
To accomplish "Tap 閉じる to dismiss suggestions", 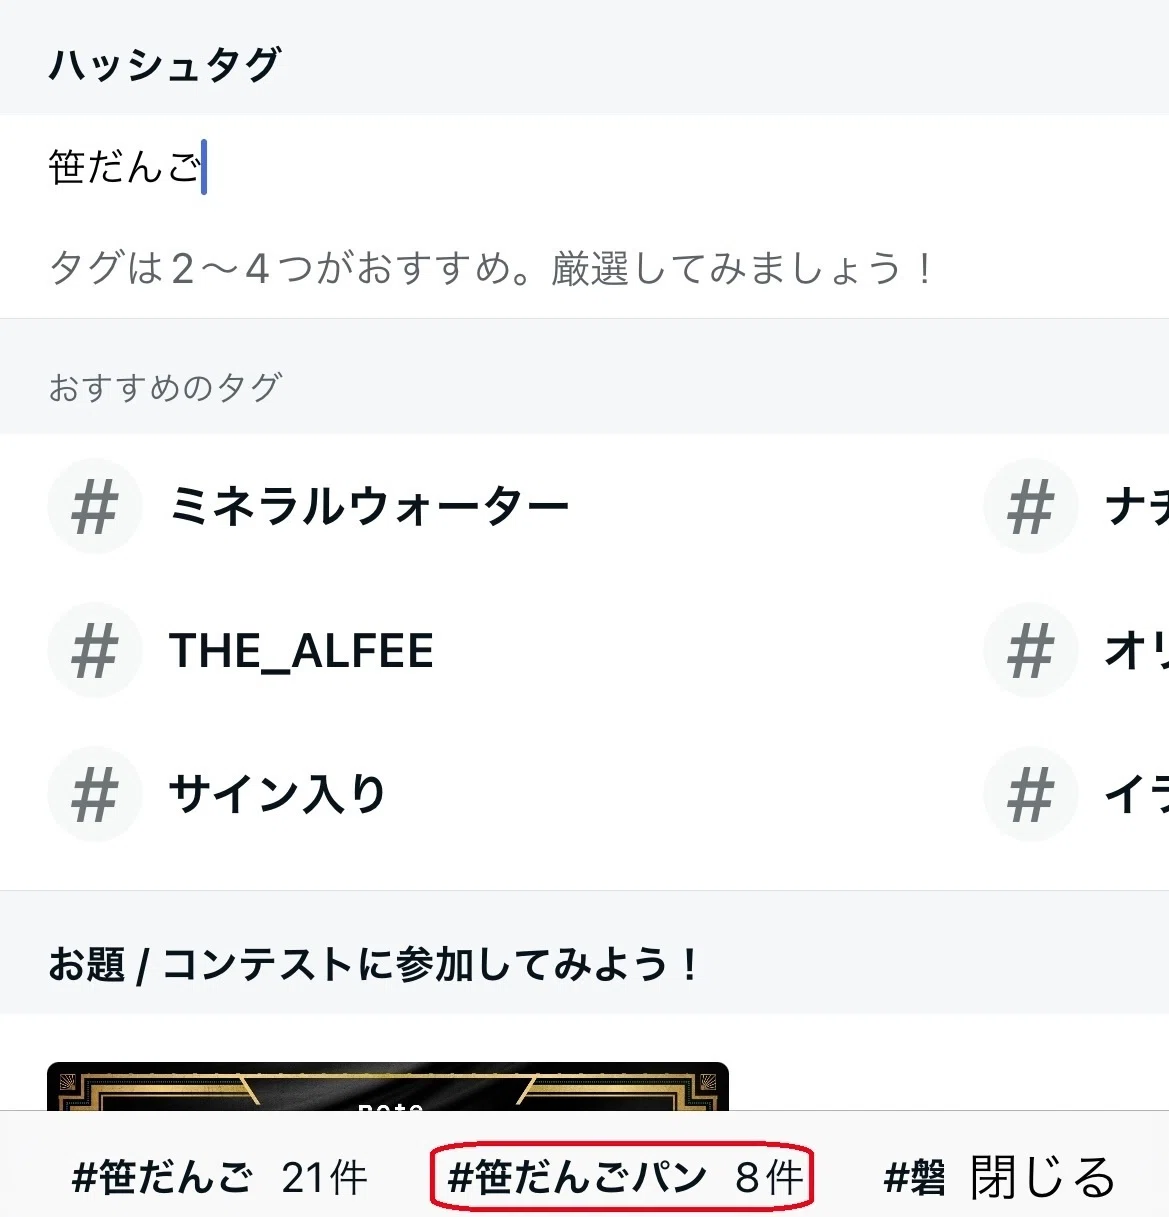I will click(x=1043, y=1177).
